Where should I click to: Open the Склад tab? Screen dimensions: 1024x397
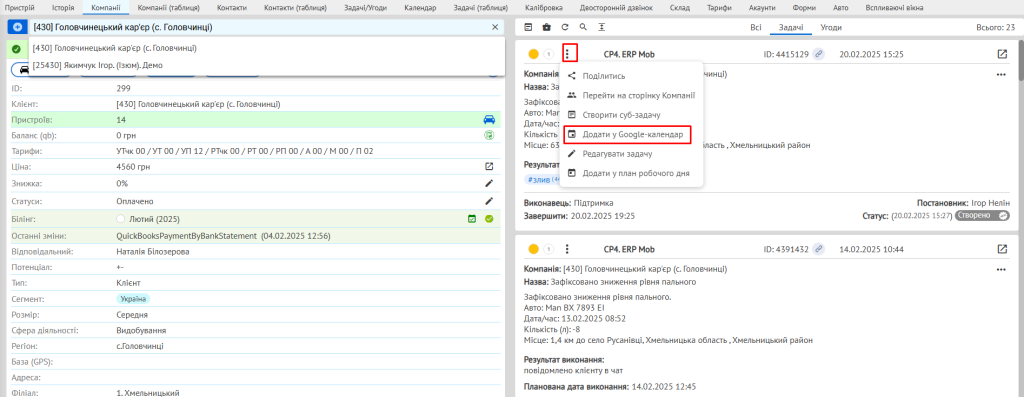[679, 8]
